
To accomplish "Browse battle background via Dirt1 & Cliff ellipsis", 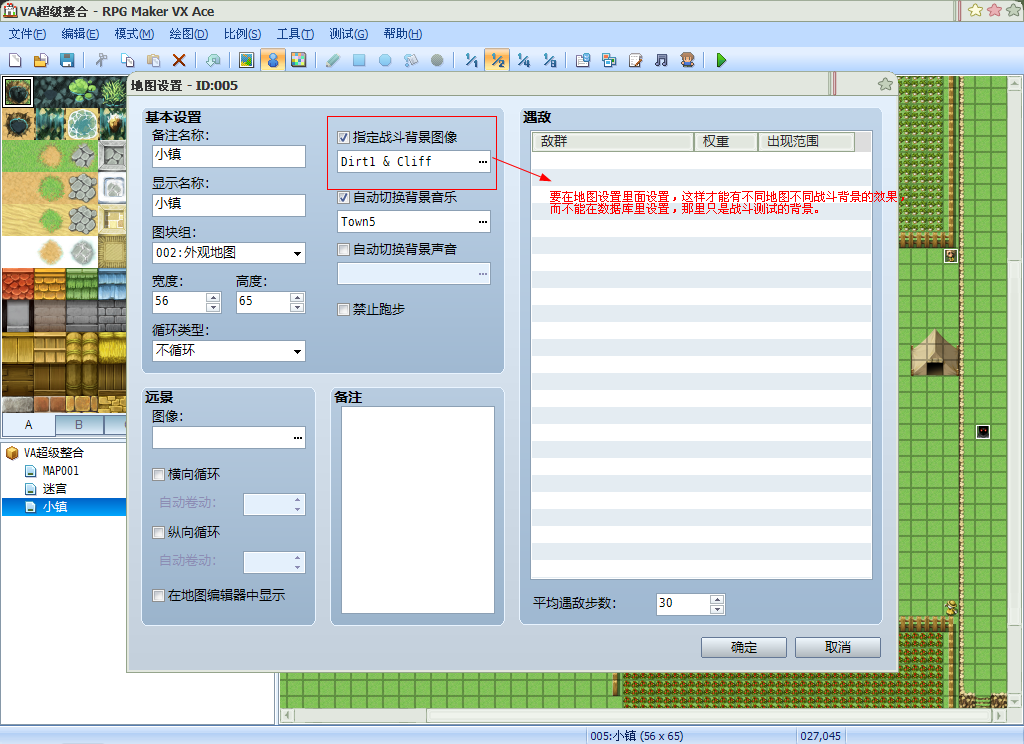I will tap(483, 161).
